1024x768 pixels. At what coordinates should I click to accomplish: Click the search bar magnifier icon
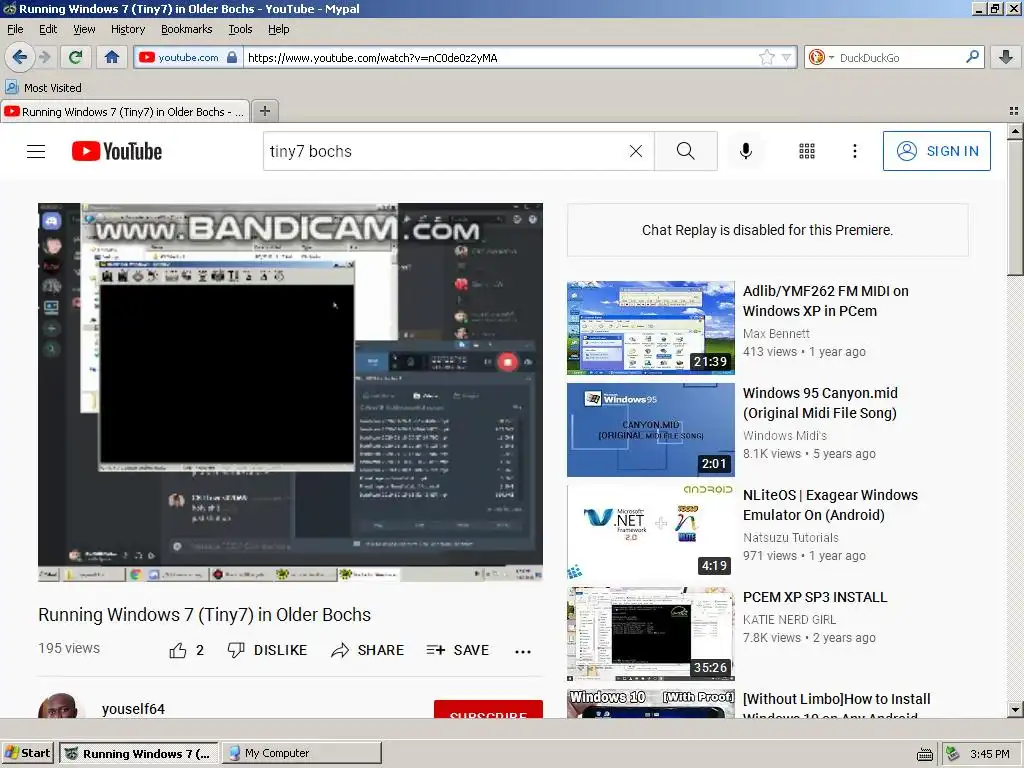coord(972,57)
